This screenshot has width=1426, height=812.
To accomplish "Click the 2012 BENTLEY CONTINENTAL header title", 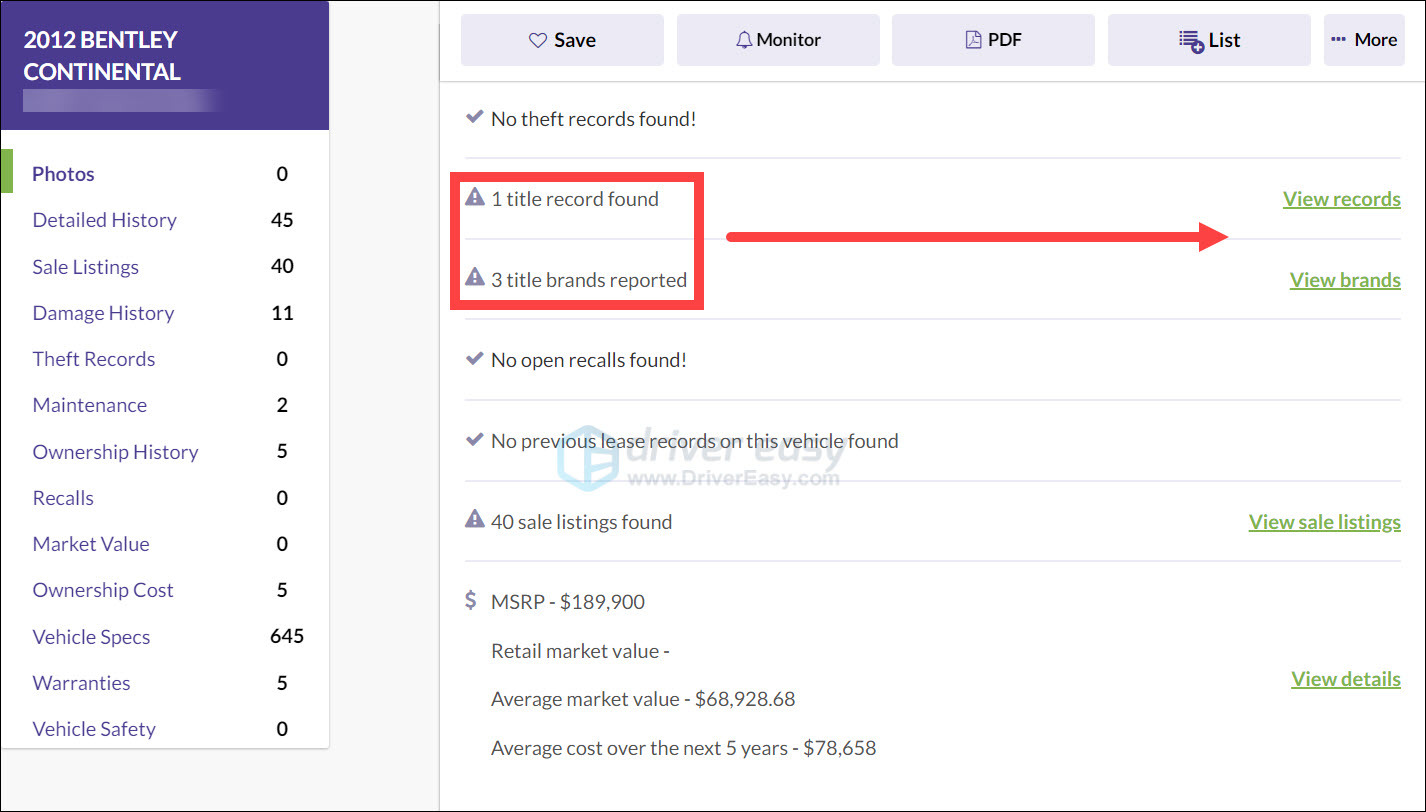I will (102, 56).
